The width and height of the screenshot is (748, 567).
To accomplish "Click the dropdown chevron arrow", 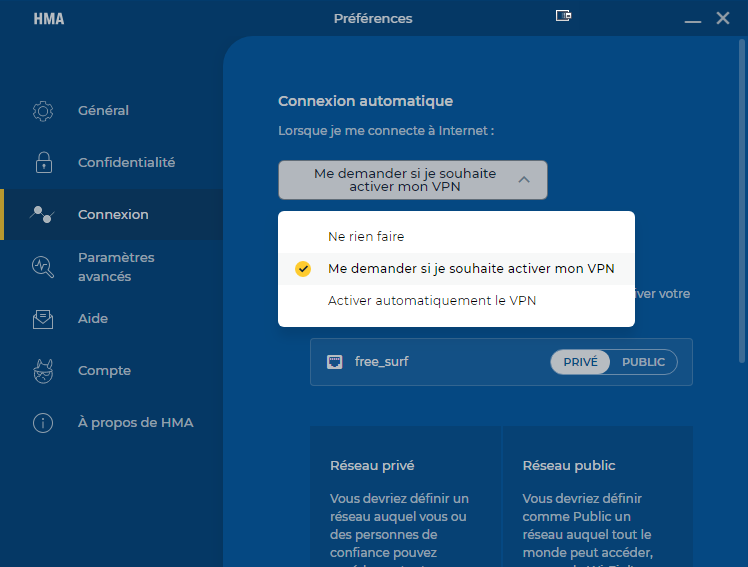I will (524, 180).
